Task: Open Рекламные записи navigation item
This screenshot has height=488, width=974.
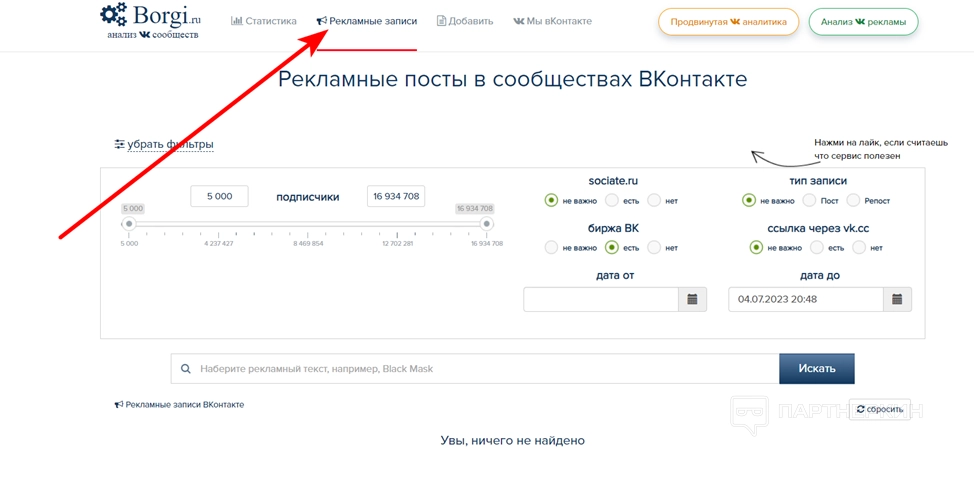Action: click(366, 21)
